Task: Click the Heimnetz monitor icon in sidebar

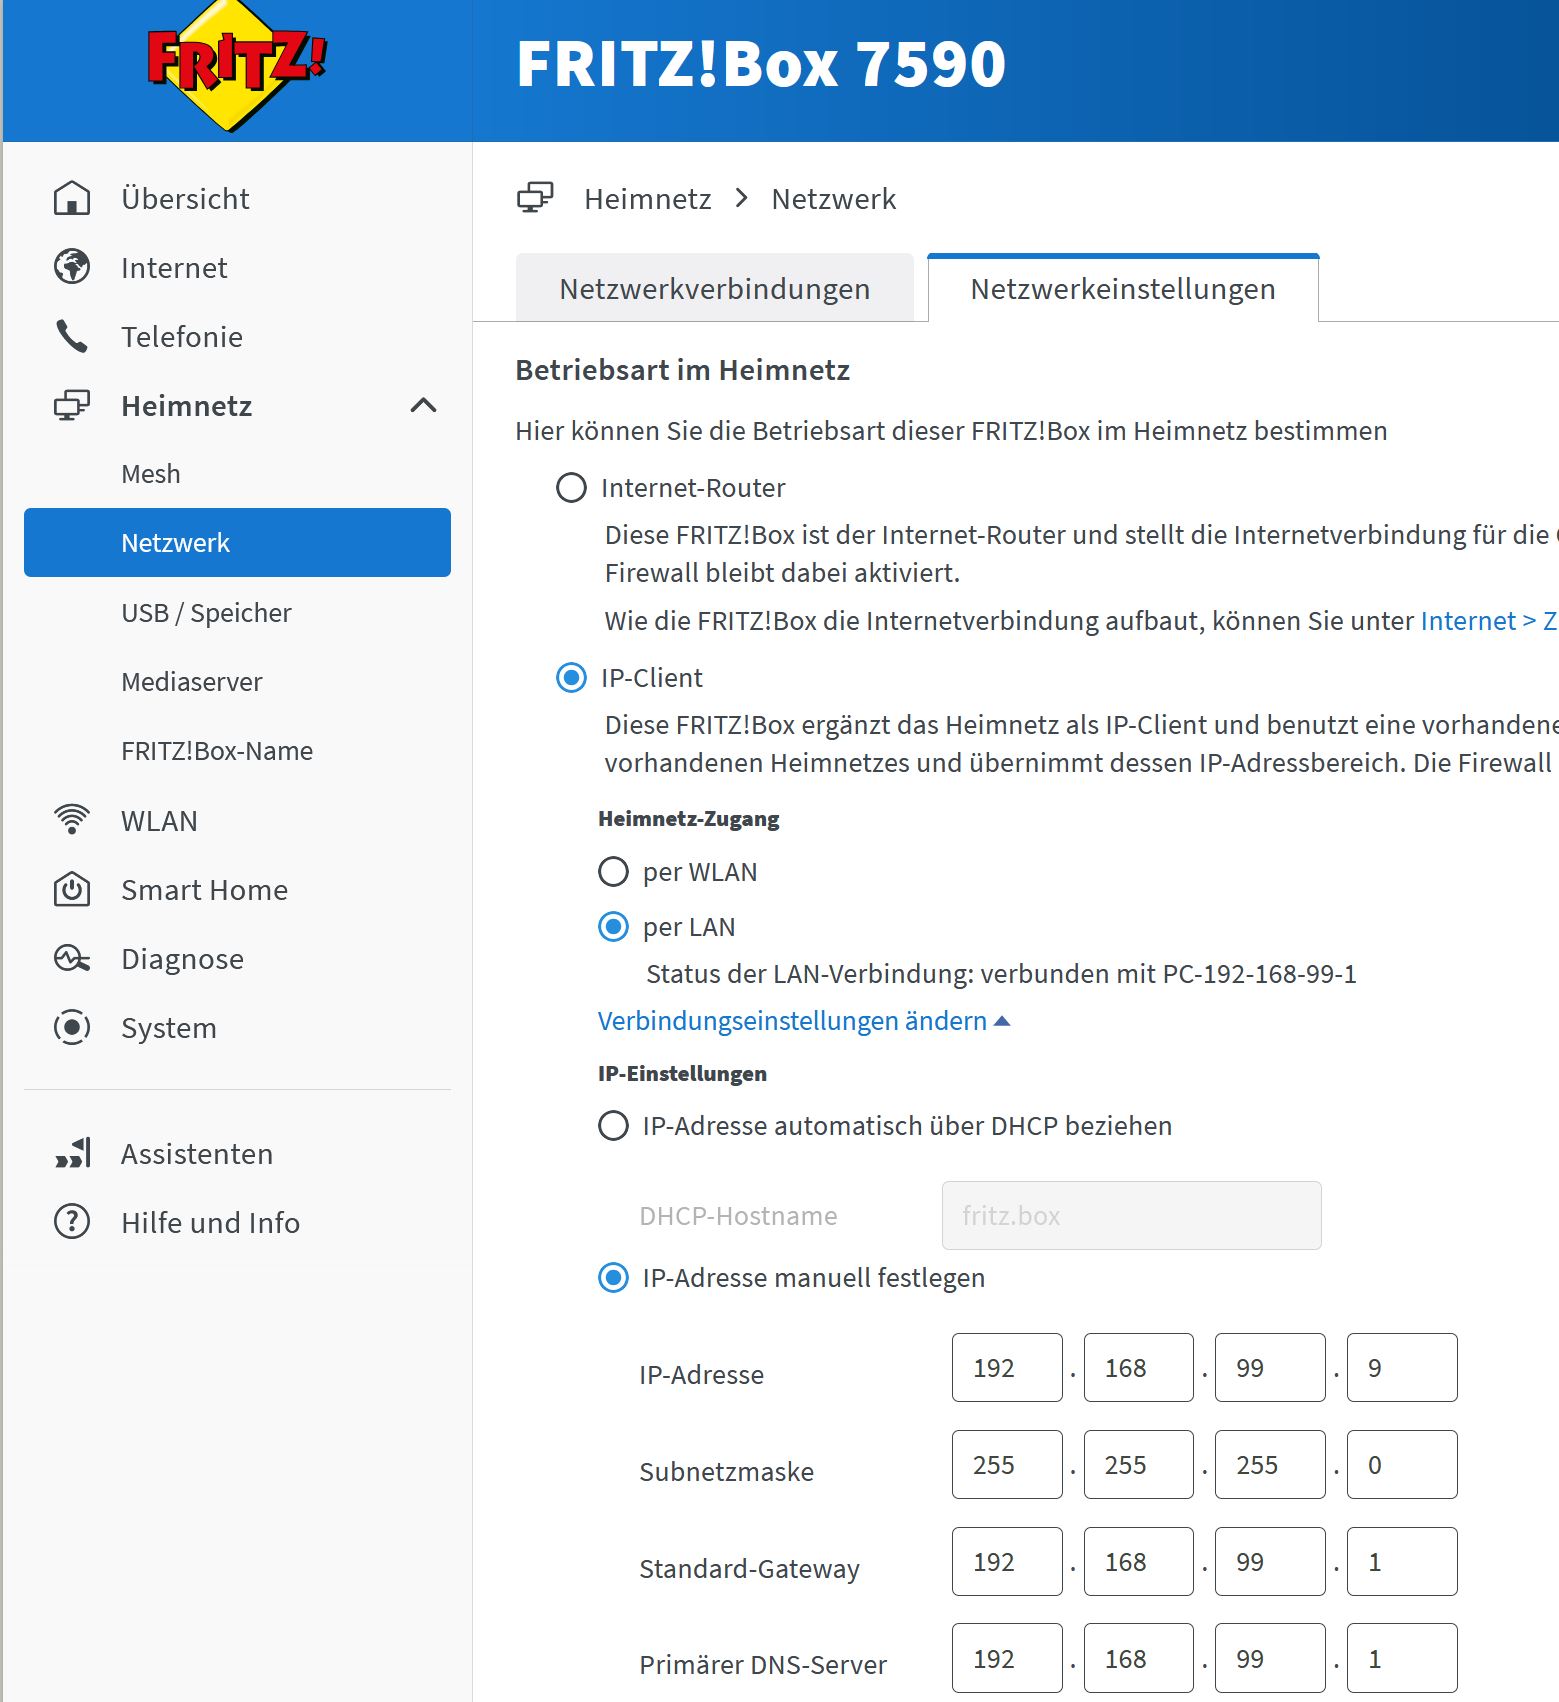Action: click(x=72, y=405)
